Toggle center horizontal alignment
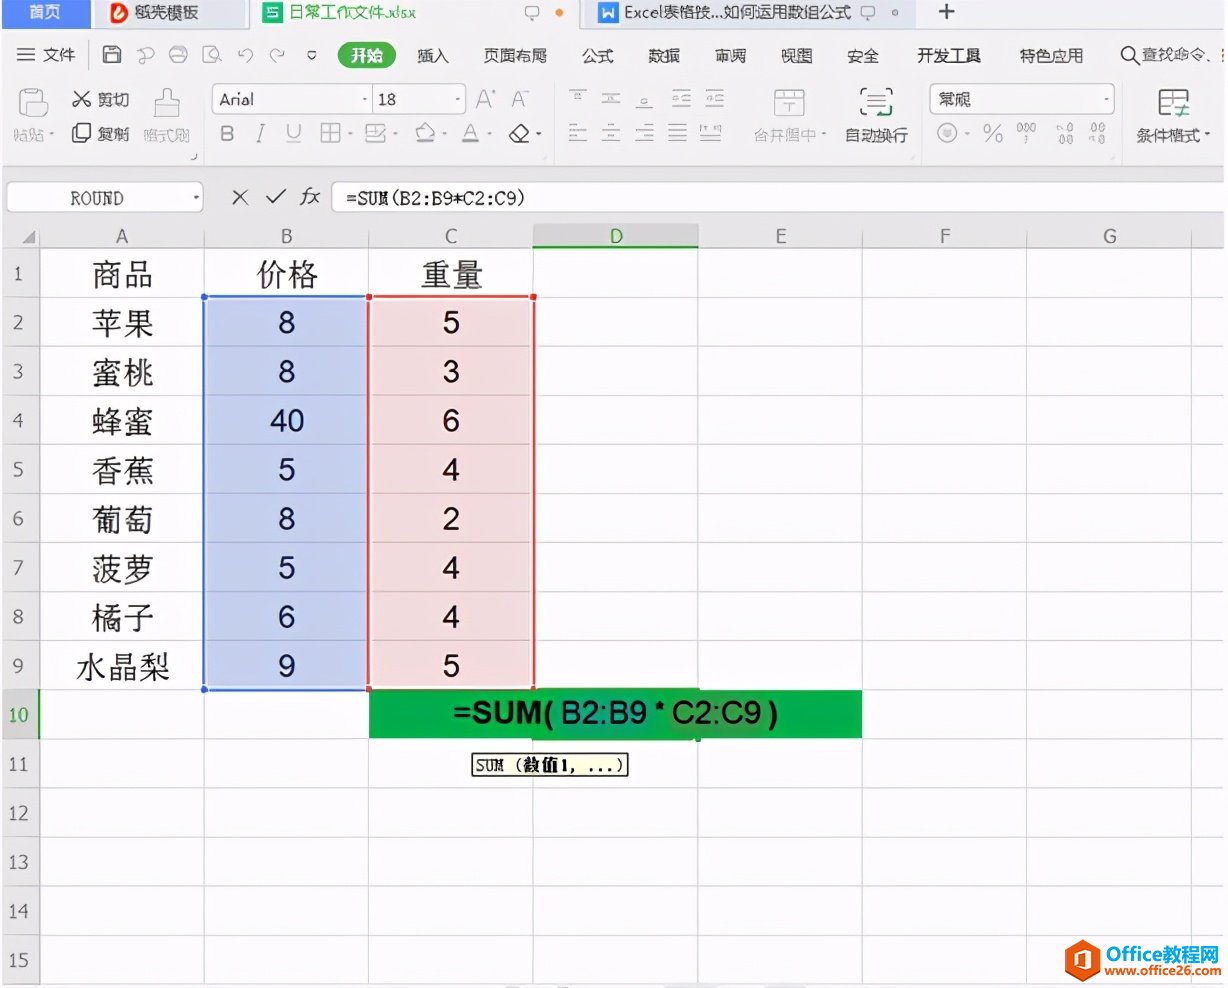Screen dimensions: 1228x988 (611, 133)
